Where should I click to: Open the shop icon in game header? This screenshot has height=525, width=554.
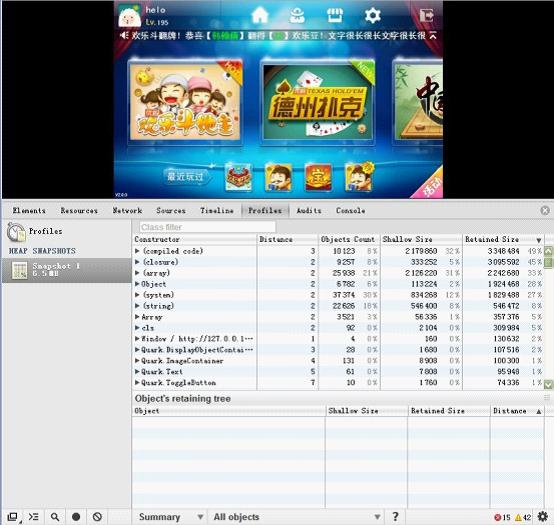tap(335, 15)
